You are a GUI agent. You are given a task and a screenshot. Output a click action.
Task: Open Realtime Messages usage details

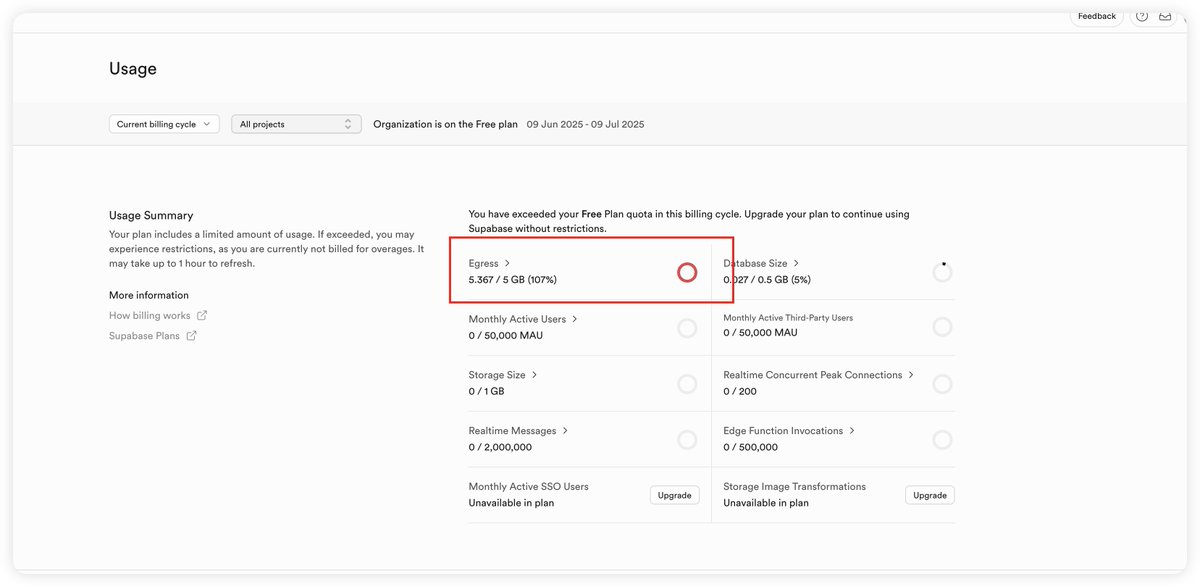(x=512, y=431)
